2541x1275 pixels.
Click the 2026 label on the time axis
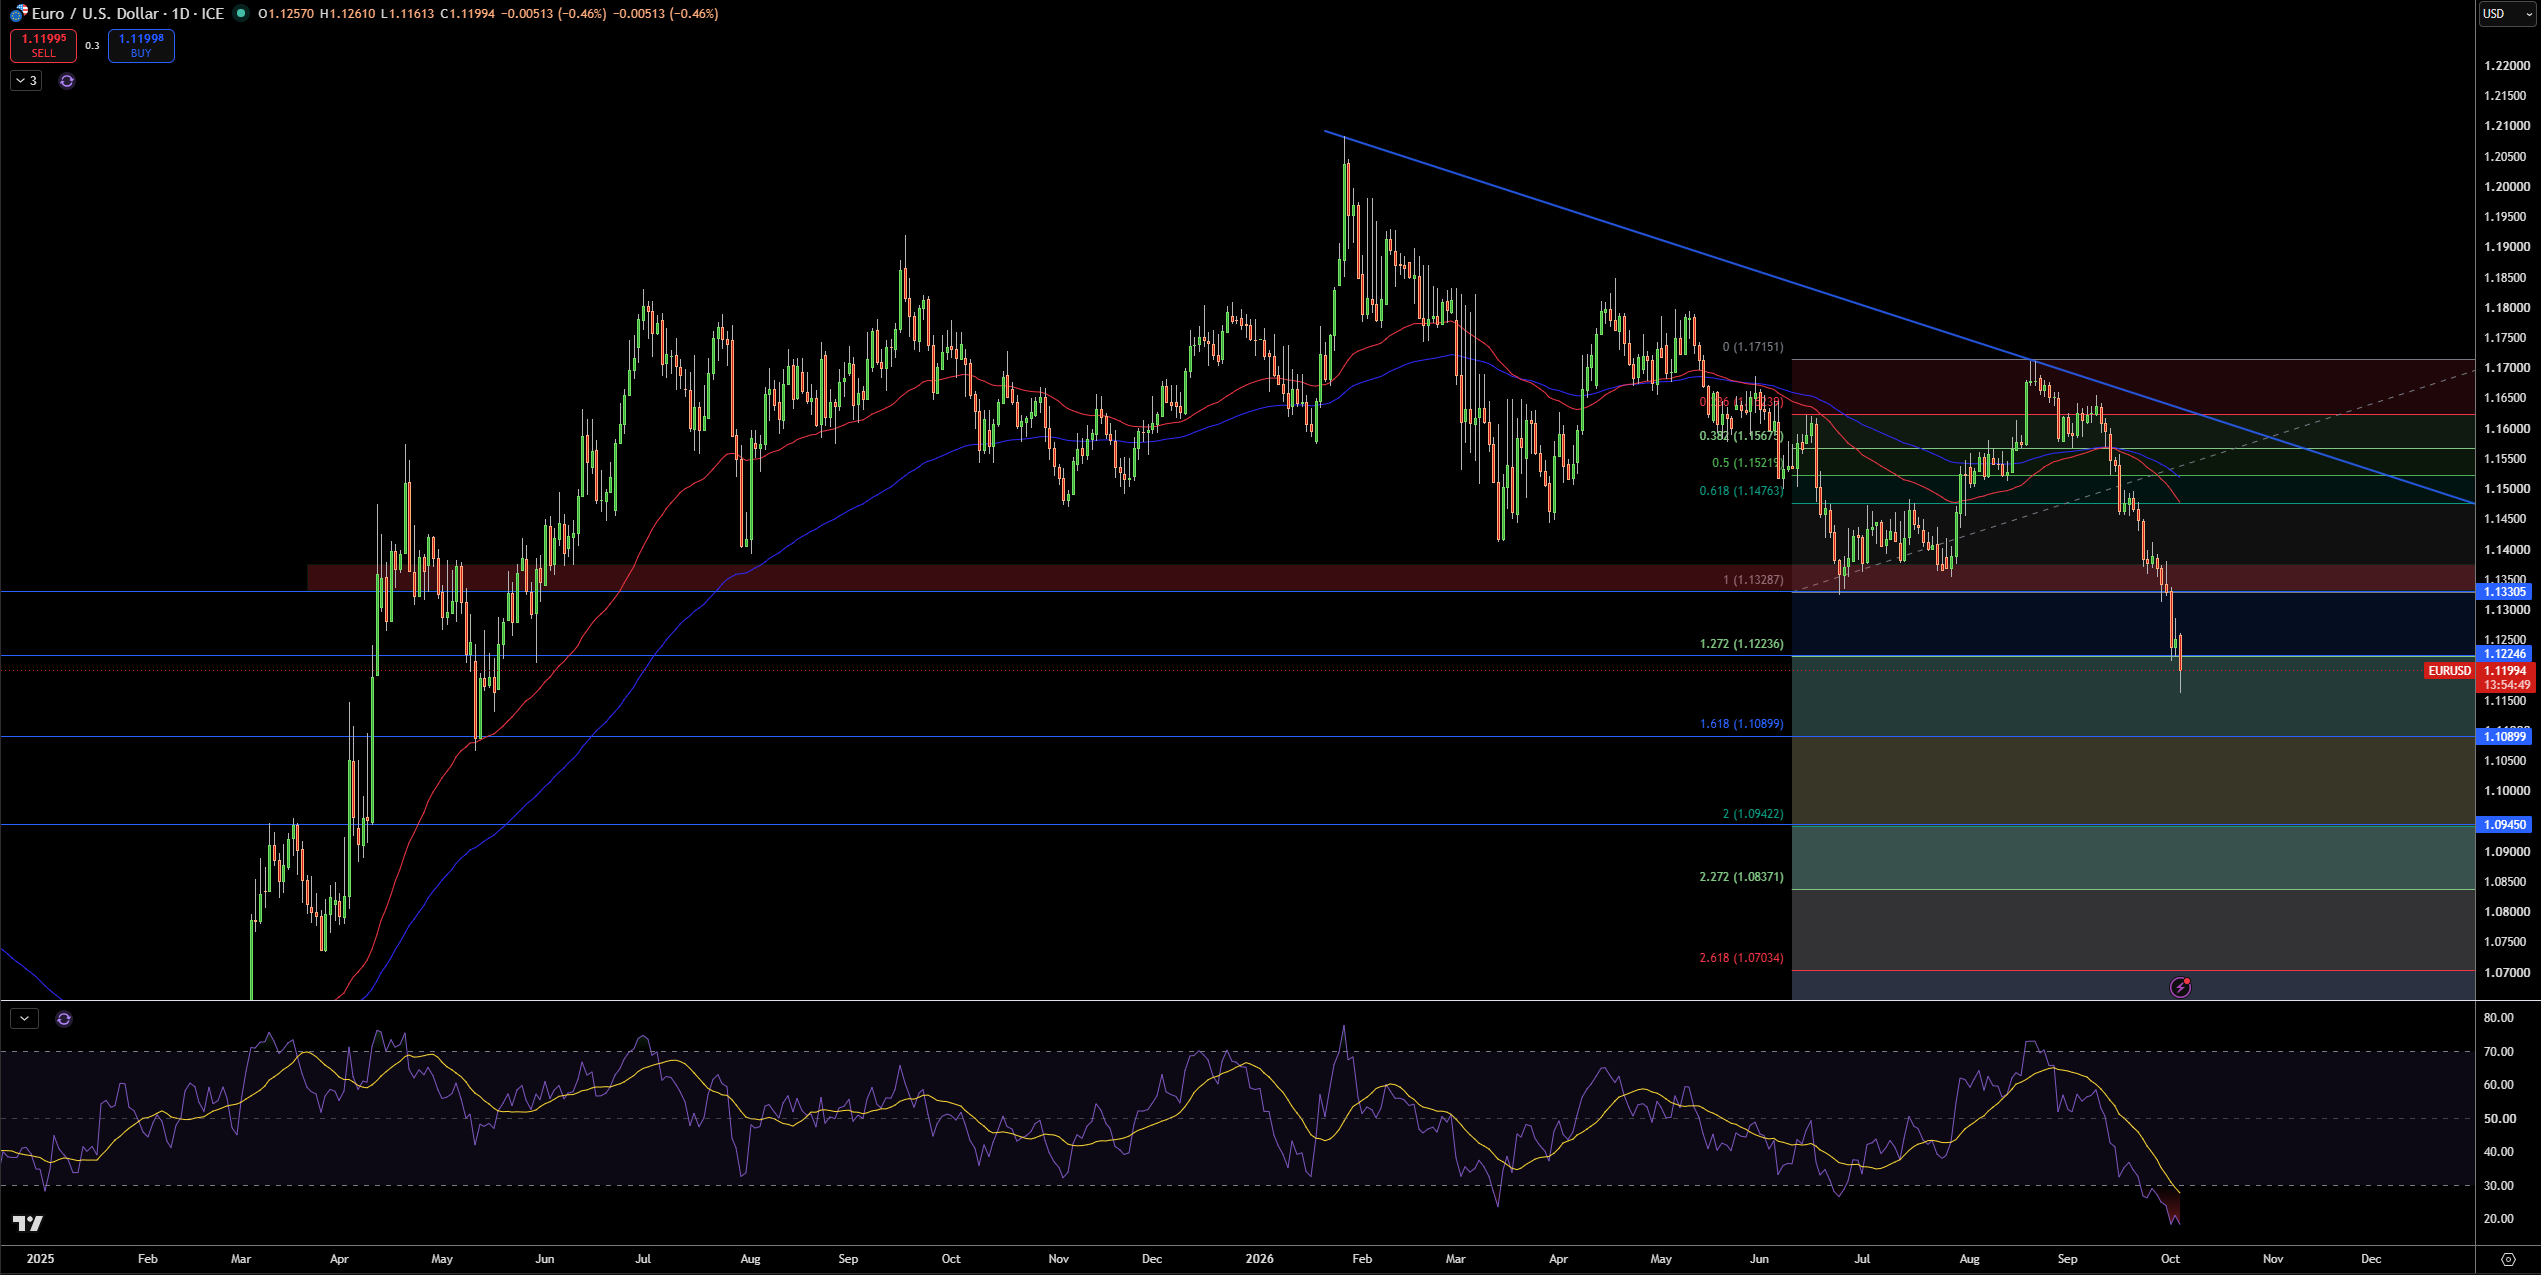tap(1259, 1259)
